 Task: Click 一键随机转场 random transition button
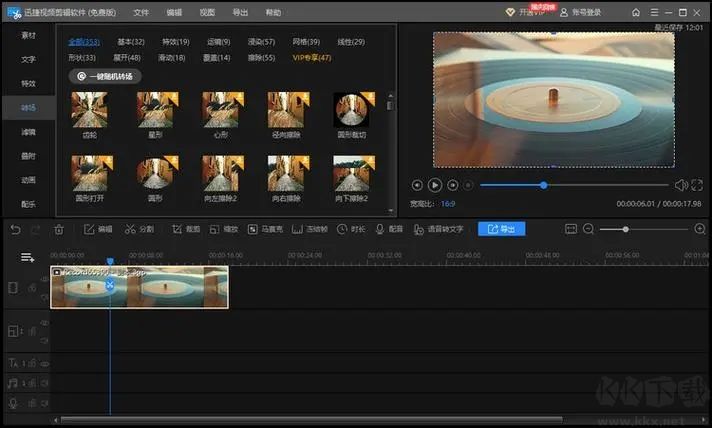[x=106, y=76]
